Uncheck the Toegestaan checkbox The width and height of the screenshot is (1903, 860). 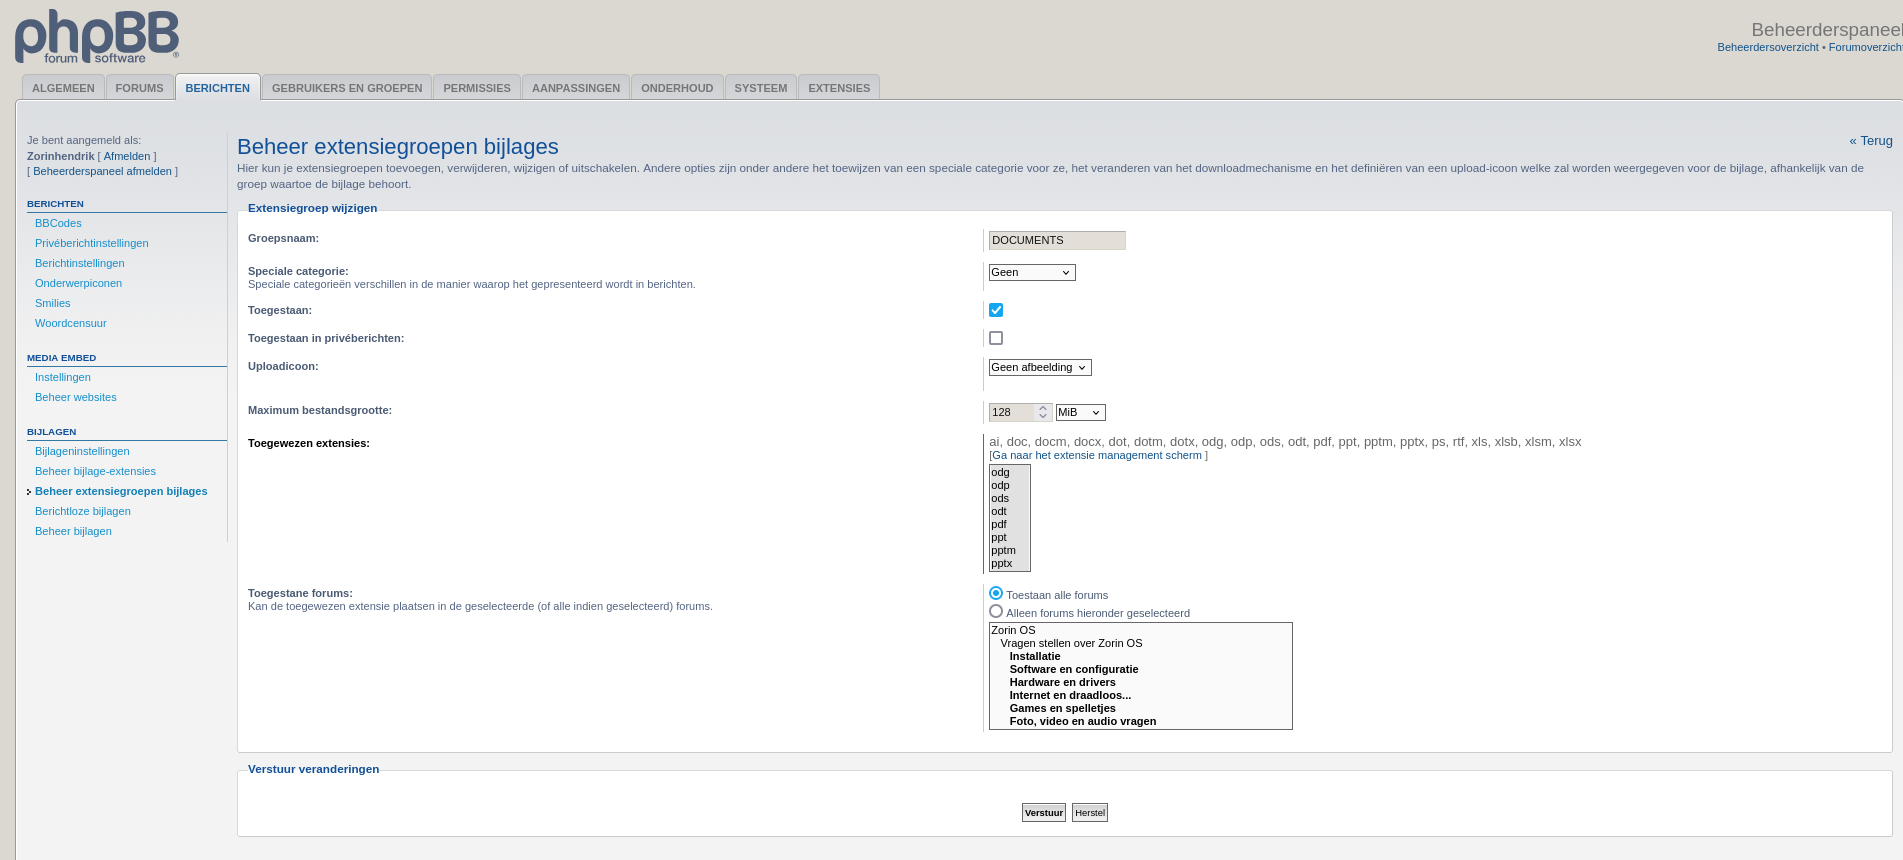coord(996,310)
